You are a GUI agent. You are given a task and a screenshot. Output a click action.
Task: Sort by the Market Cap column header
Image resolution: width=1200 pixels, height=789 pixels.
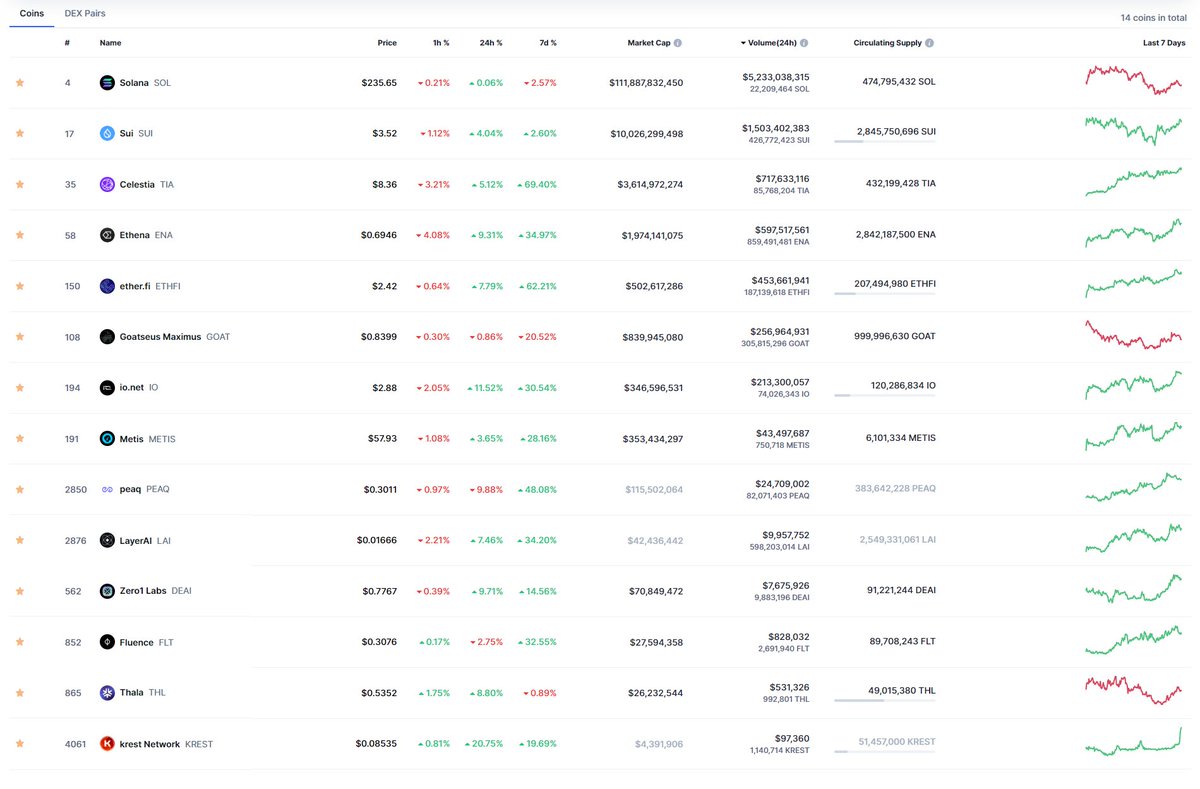(x=649, y=43)
